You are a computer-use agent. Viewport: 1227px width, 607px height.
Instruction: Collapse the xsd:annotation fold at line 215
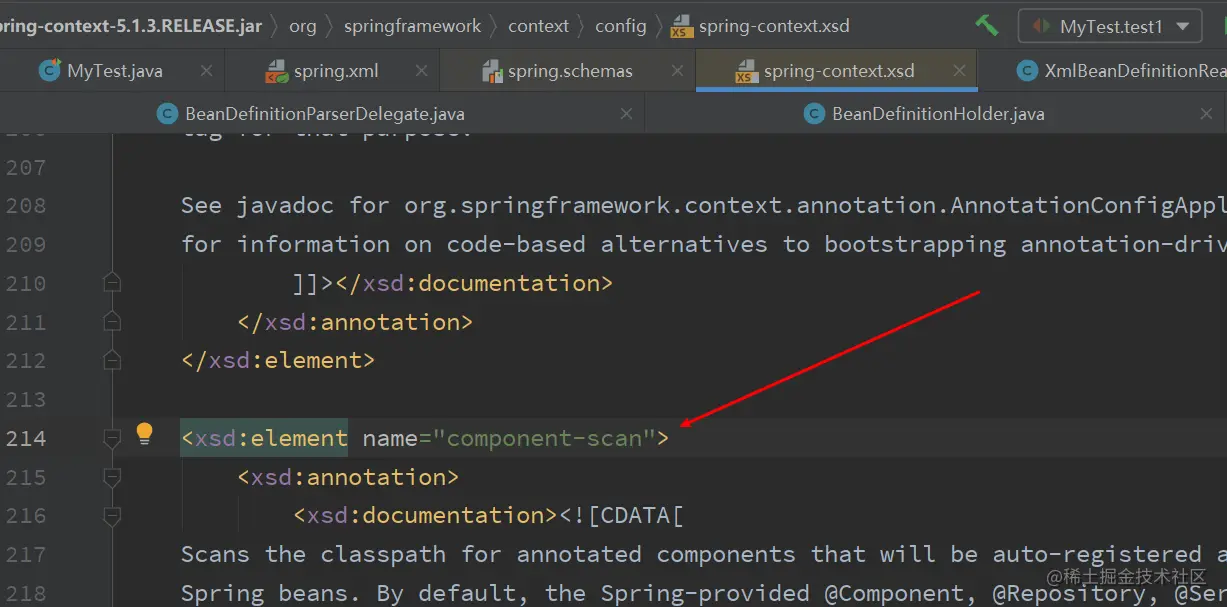click(x=112, y=477)
